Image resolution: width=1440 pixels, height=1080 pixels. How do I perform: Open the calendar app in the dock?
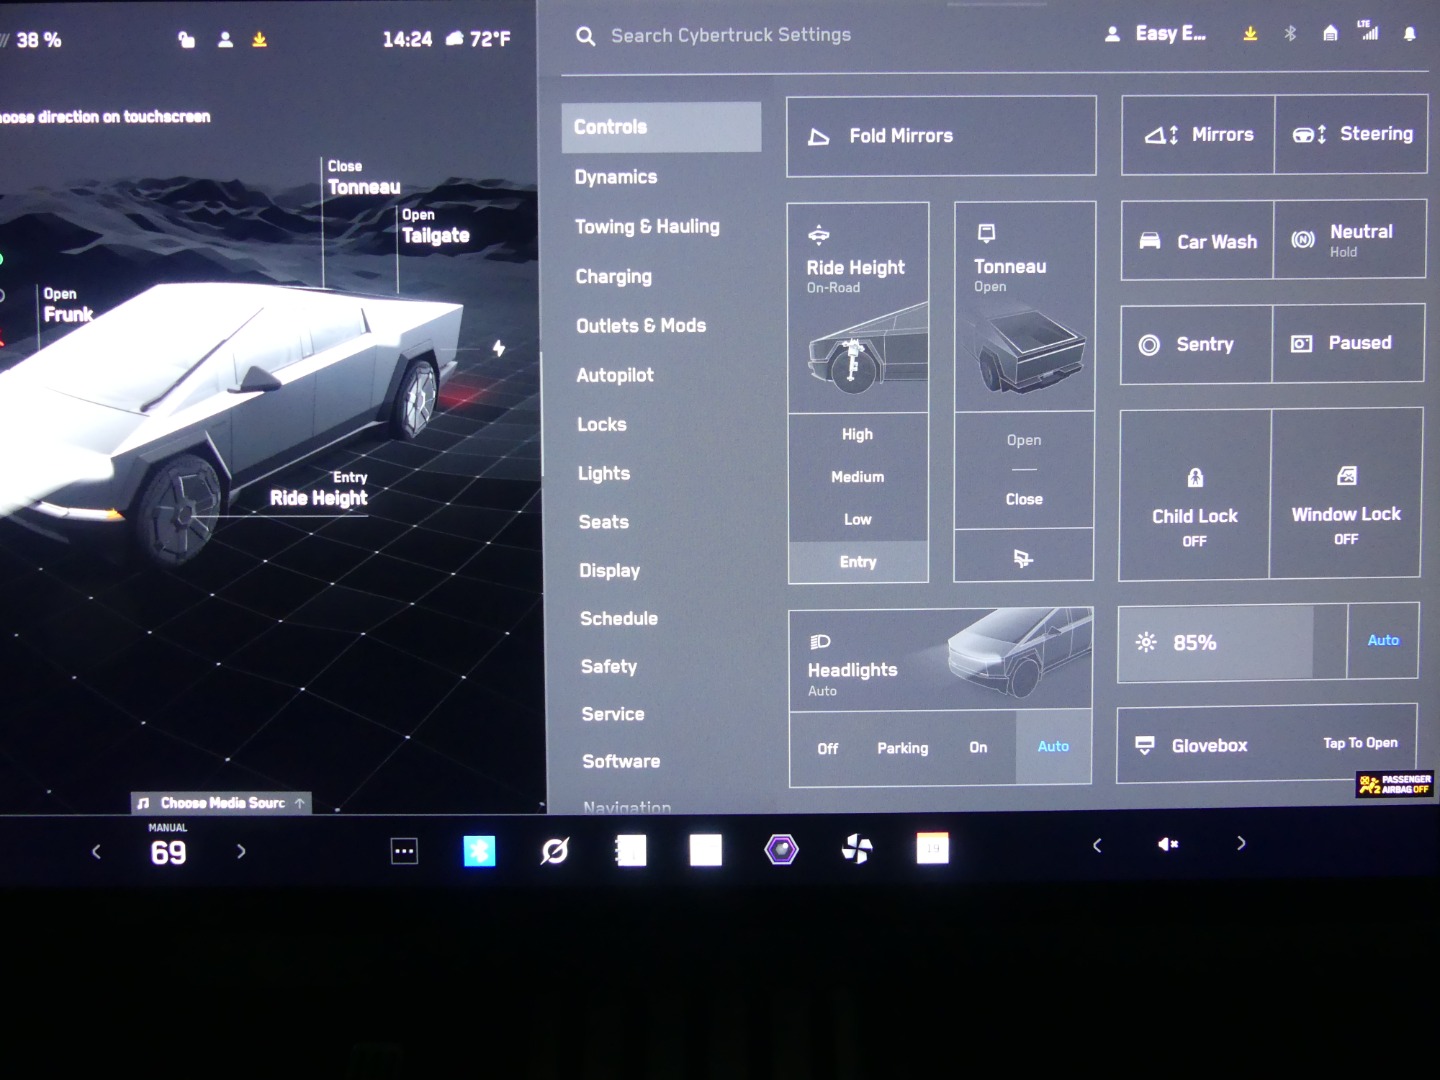(932, 848)
